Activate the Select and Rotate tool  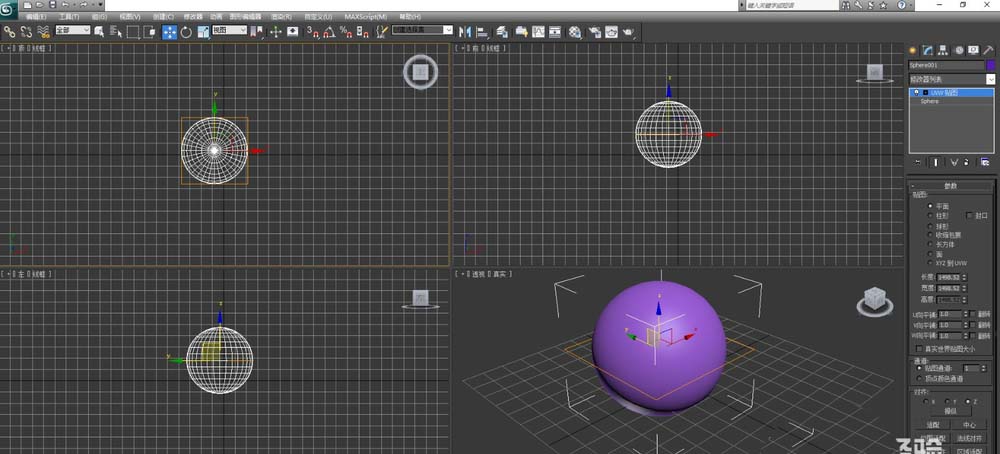pos(186,32)
